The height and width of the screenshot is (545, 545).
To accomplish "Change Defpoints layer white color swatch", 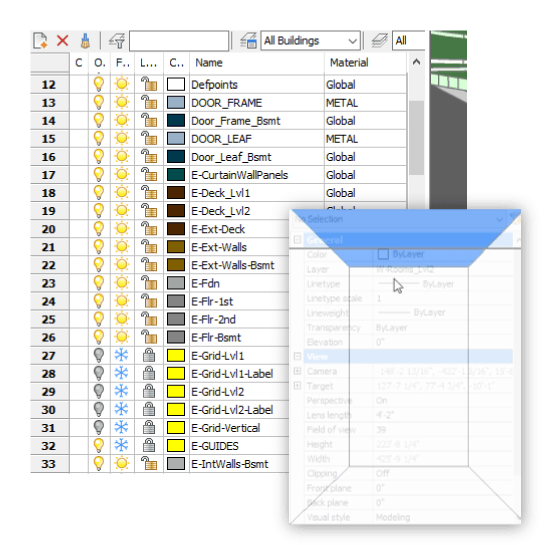I will tap(176, 84).
